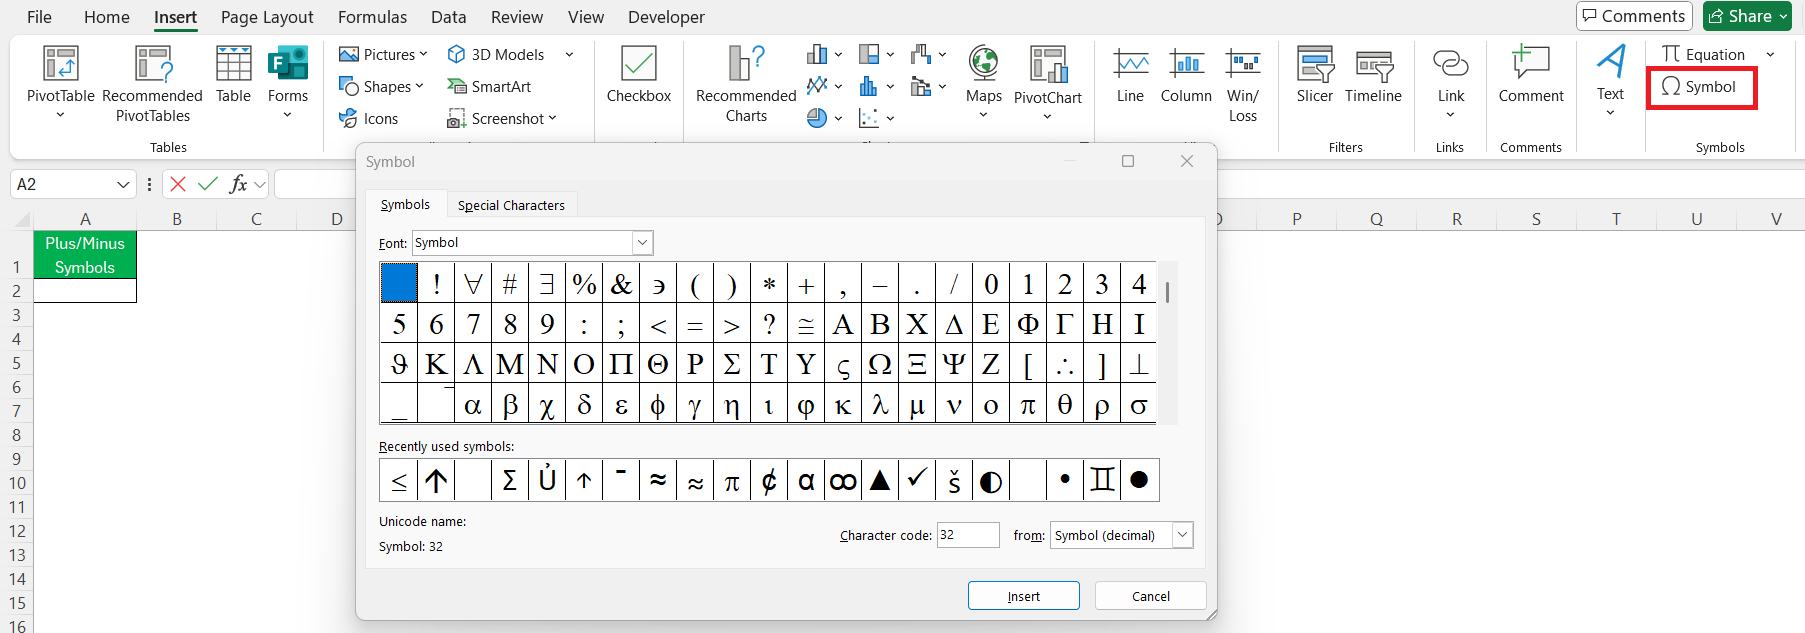Insert a Slicer filter

pyautogui.click(x=1315, y=75)
